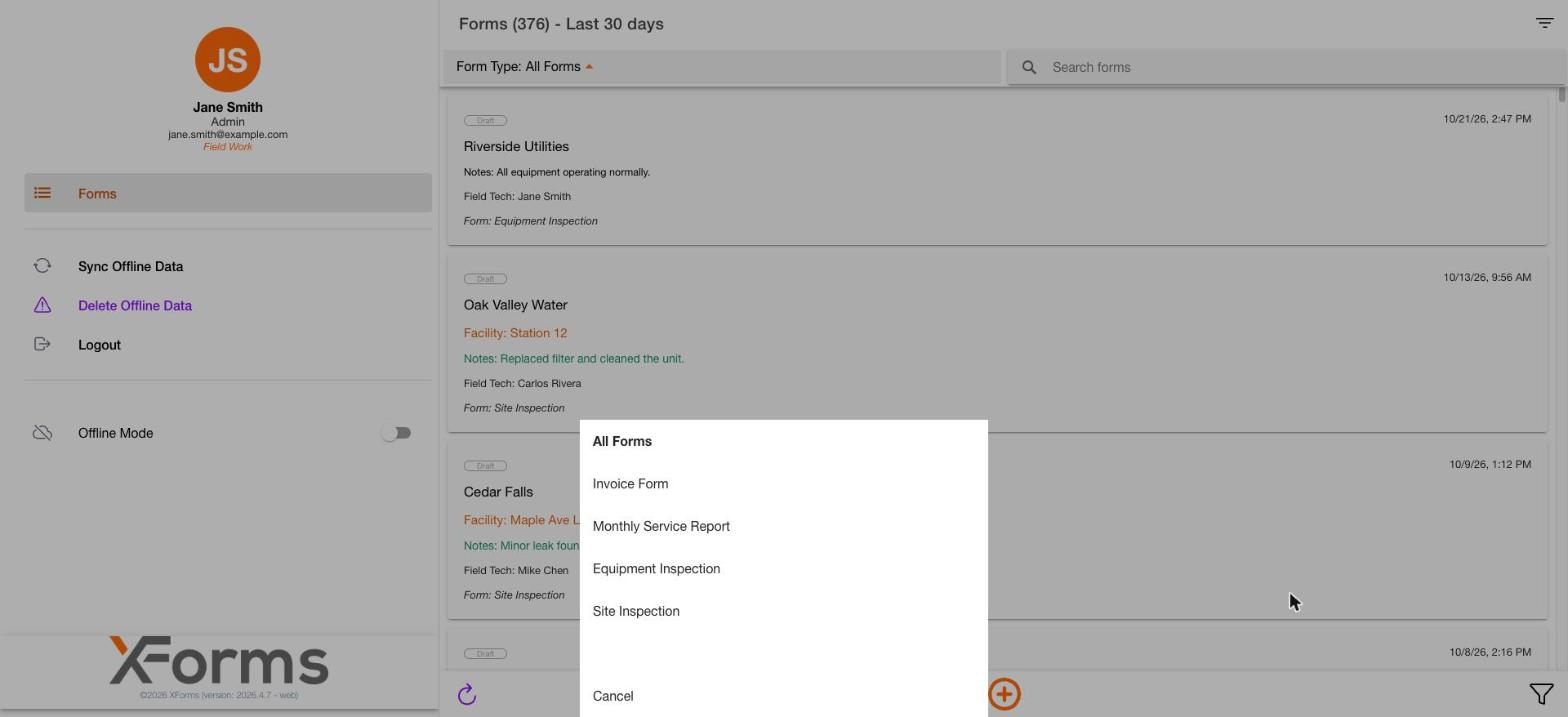The height and width of the screenshot is (717, 1568).
Task: Click Field Tech: Mike Chen text
Action: coord(516,570)
